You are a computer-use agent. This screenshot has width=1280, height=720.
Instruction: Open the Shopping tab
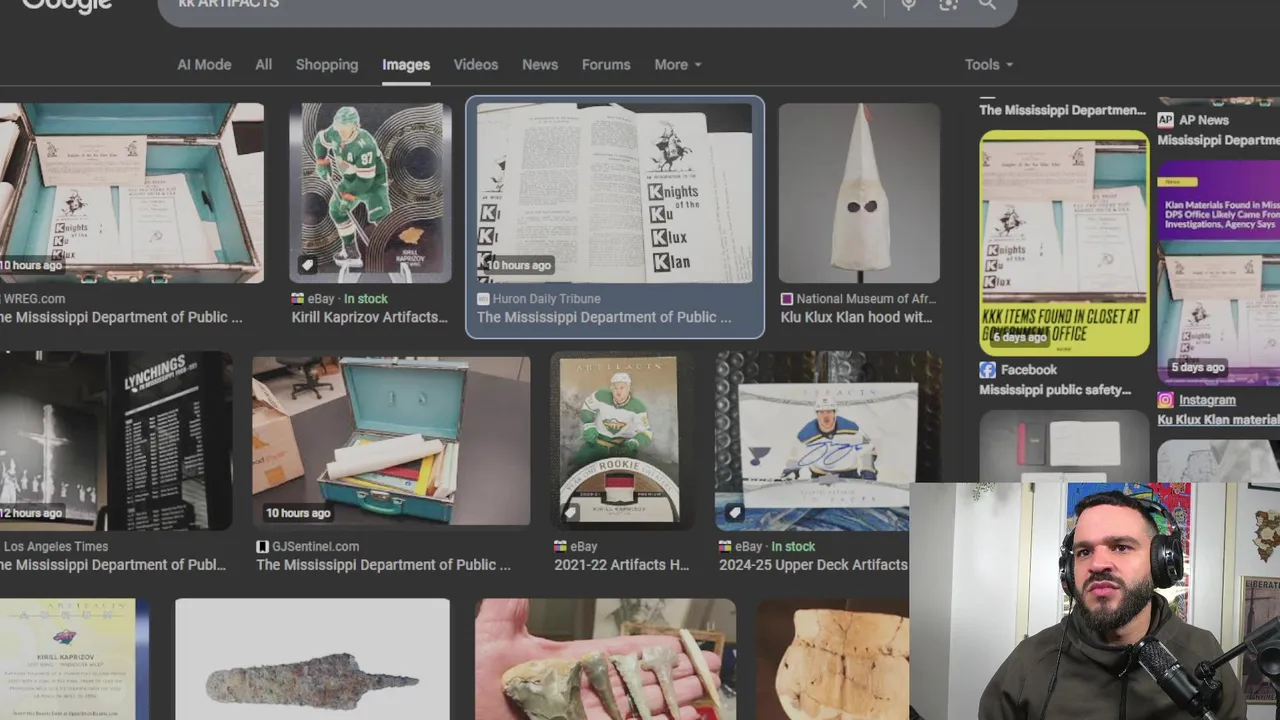point(327,64)
